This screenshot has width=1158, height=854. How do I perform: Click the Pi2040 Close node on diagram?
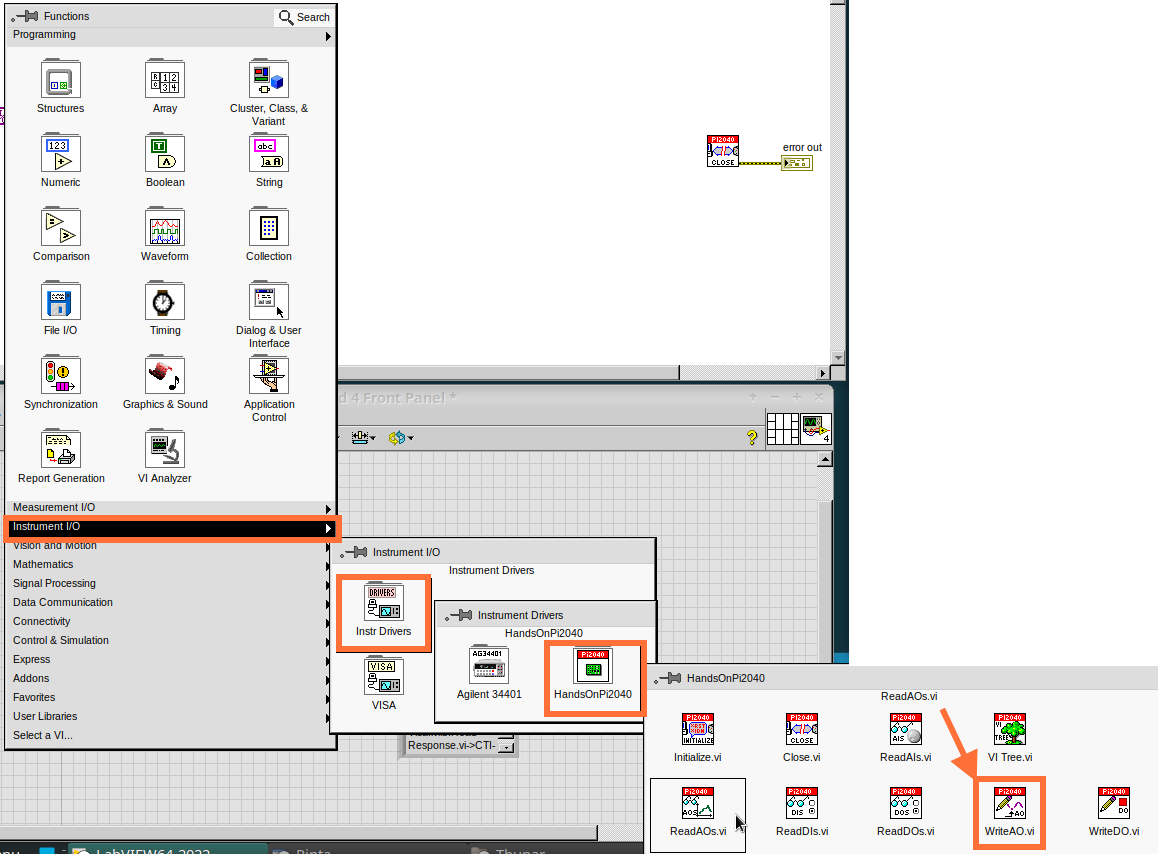(x=723, y=151)
